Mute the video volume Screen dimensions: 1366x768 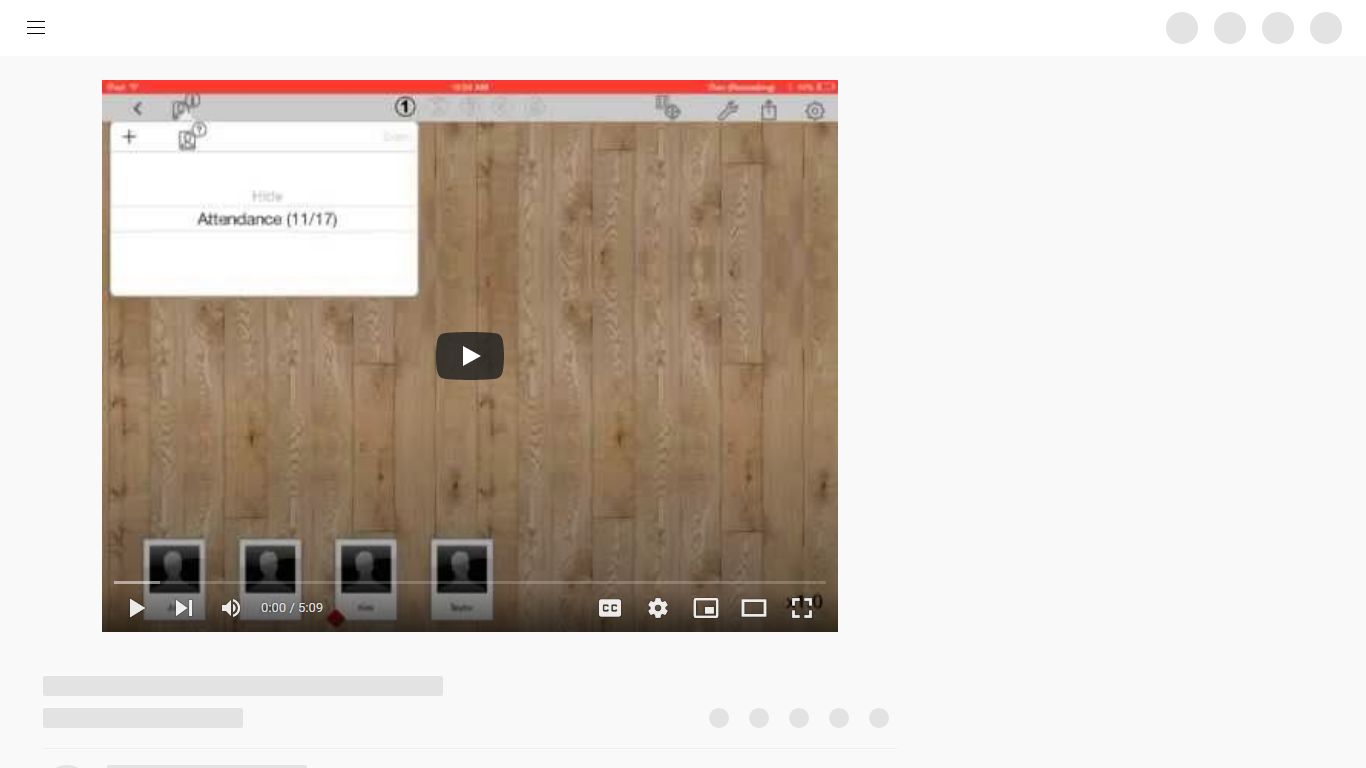(x=231, y=608)
